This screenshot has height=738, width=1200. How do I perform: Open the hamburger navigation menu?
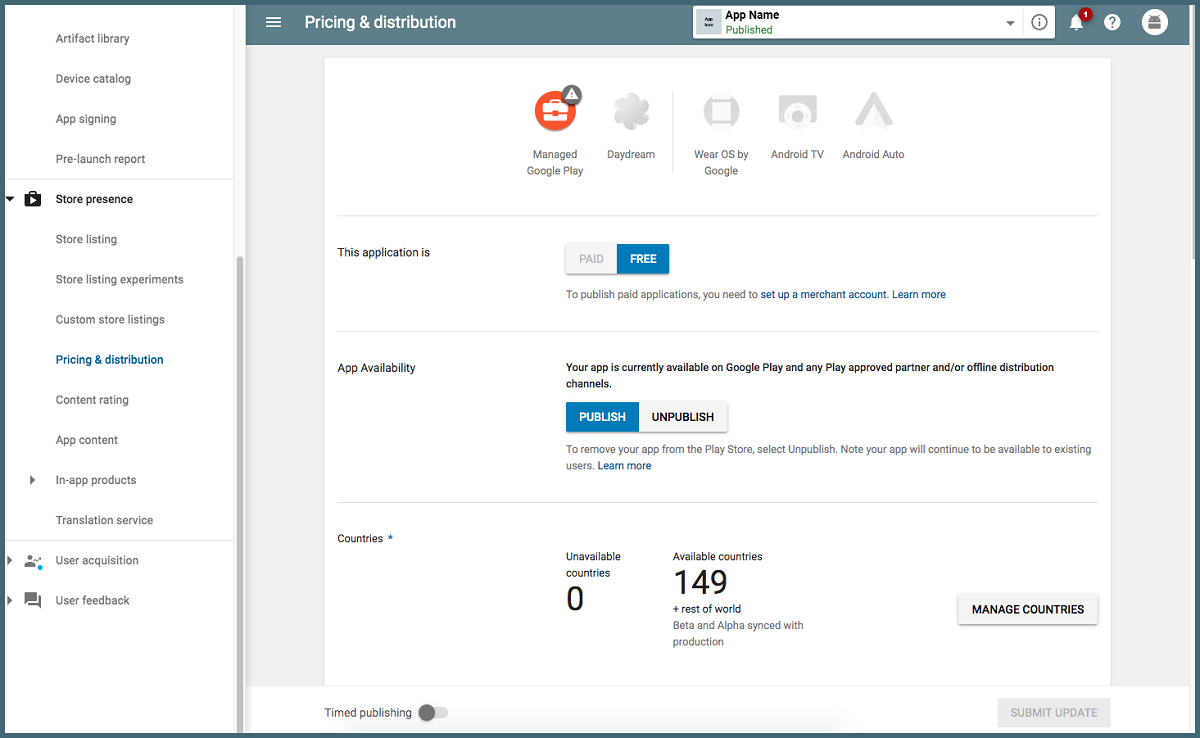click(273, 22)
